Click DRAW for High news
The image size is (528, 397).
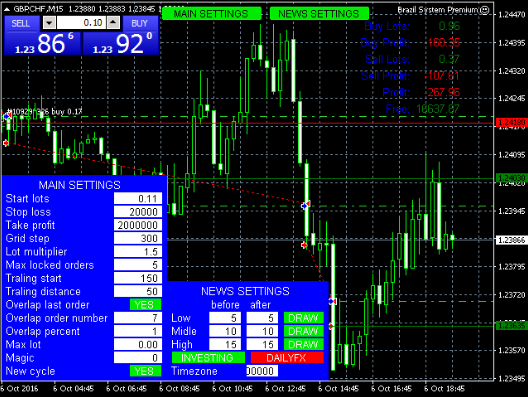(x=304, y=344)
